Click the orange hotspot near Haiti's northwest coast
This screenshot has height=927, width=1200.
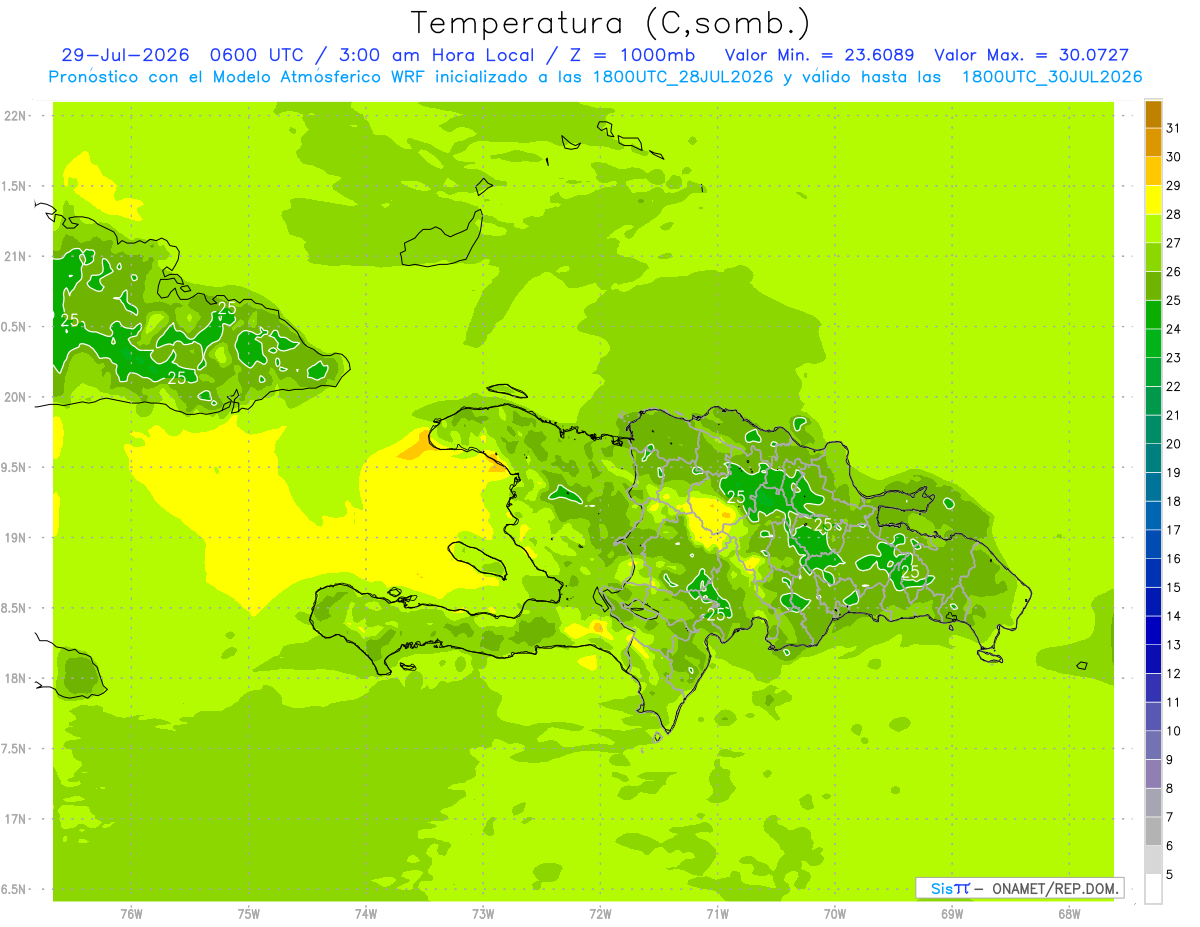click(413, 452)
